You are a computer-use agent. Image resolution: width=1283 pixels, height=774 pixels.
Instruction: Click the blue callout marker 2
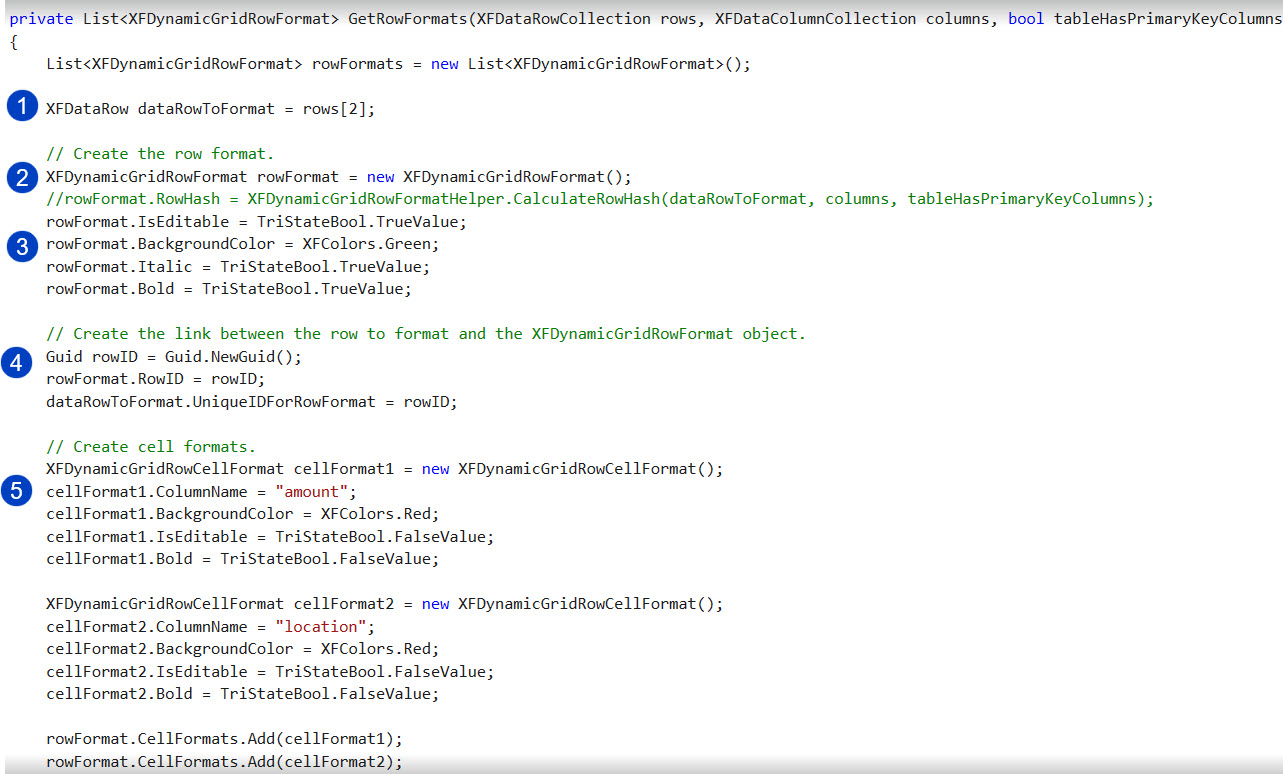(22, 177)
